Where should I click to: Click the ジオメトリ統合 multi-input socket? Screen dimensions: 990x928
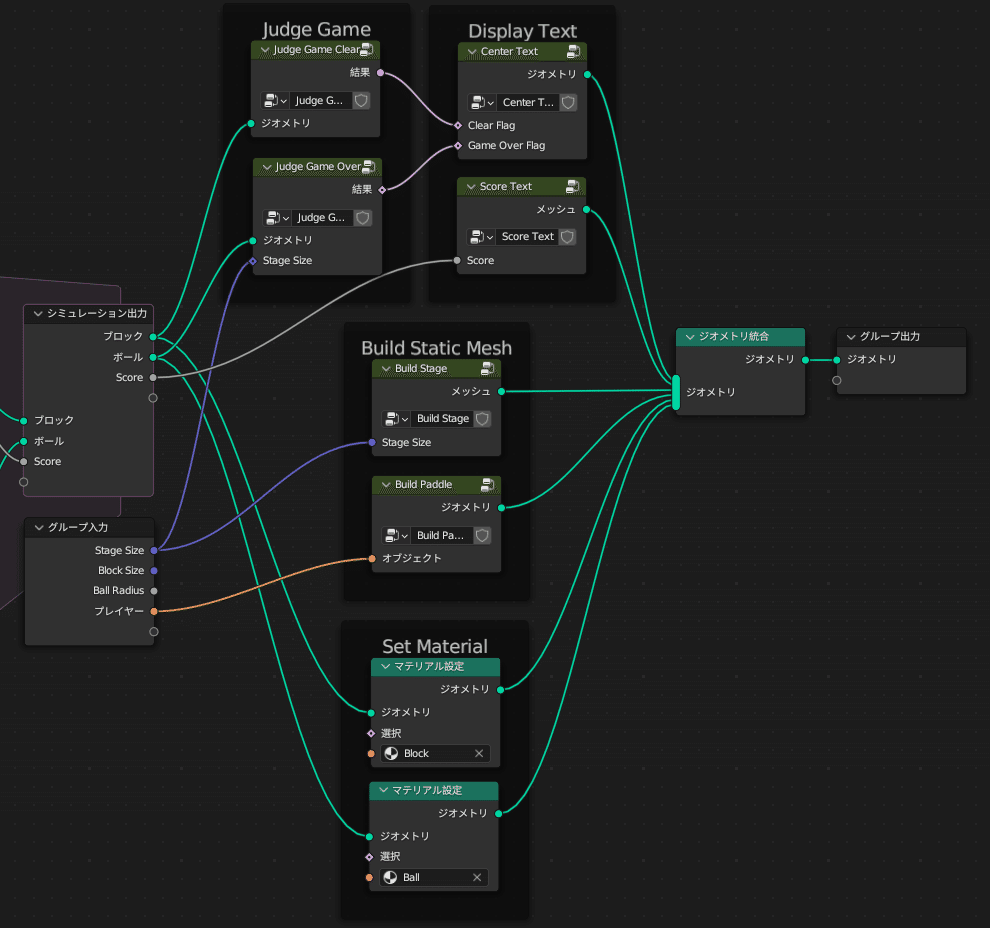point(676,392)
